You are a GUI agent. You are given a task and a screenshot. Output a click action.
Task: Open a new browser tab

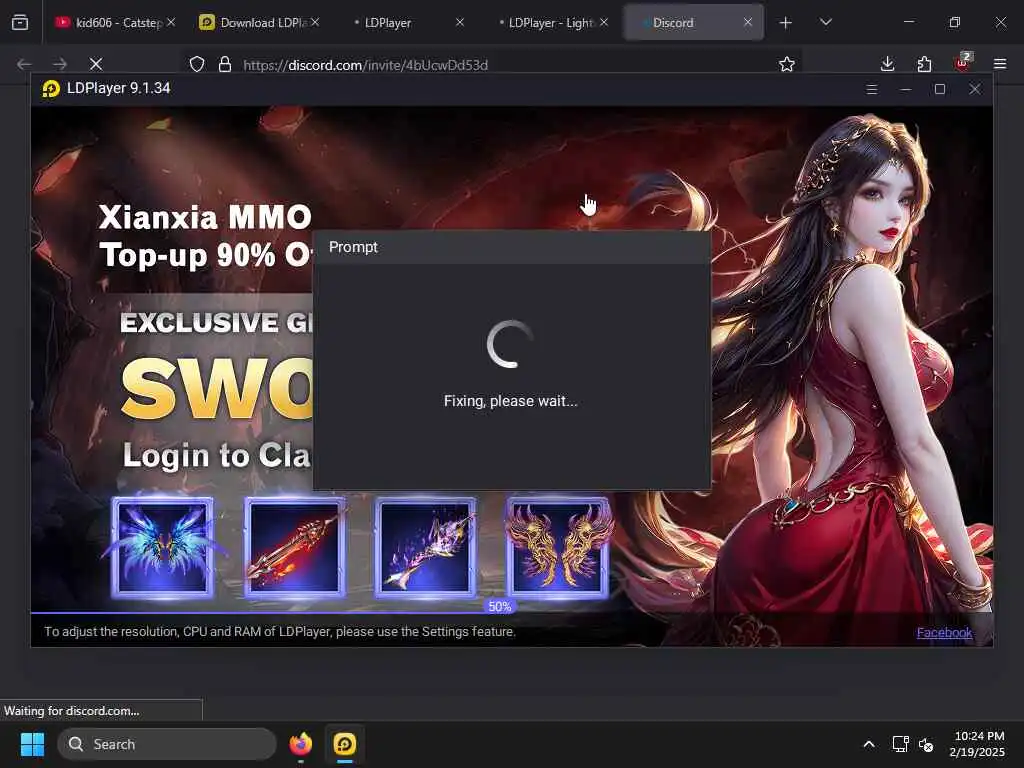click(786, 23)
